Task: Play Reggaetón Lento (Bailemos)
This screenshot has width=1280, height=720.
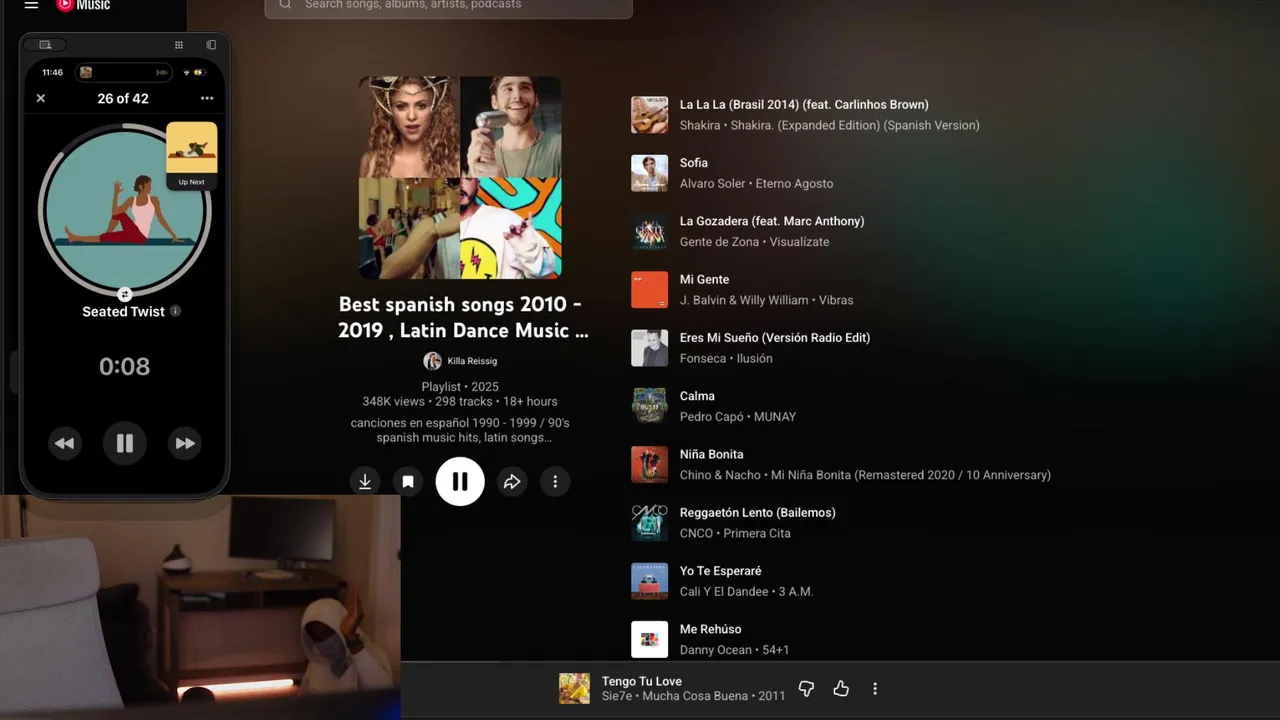Action: click(x=758, y=512)
